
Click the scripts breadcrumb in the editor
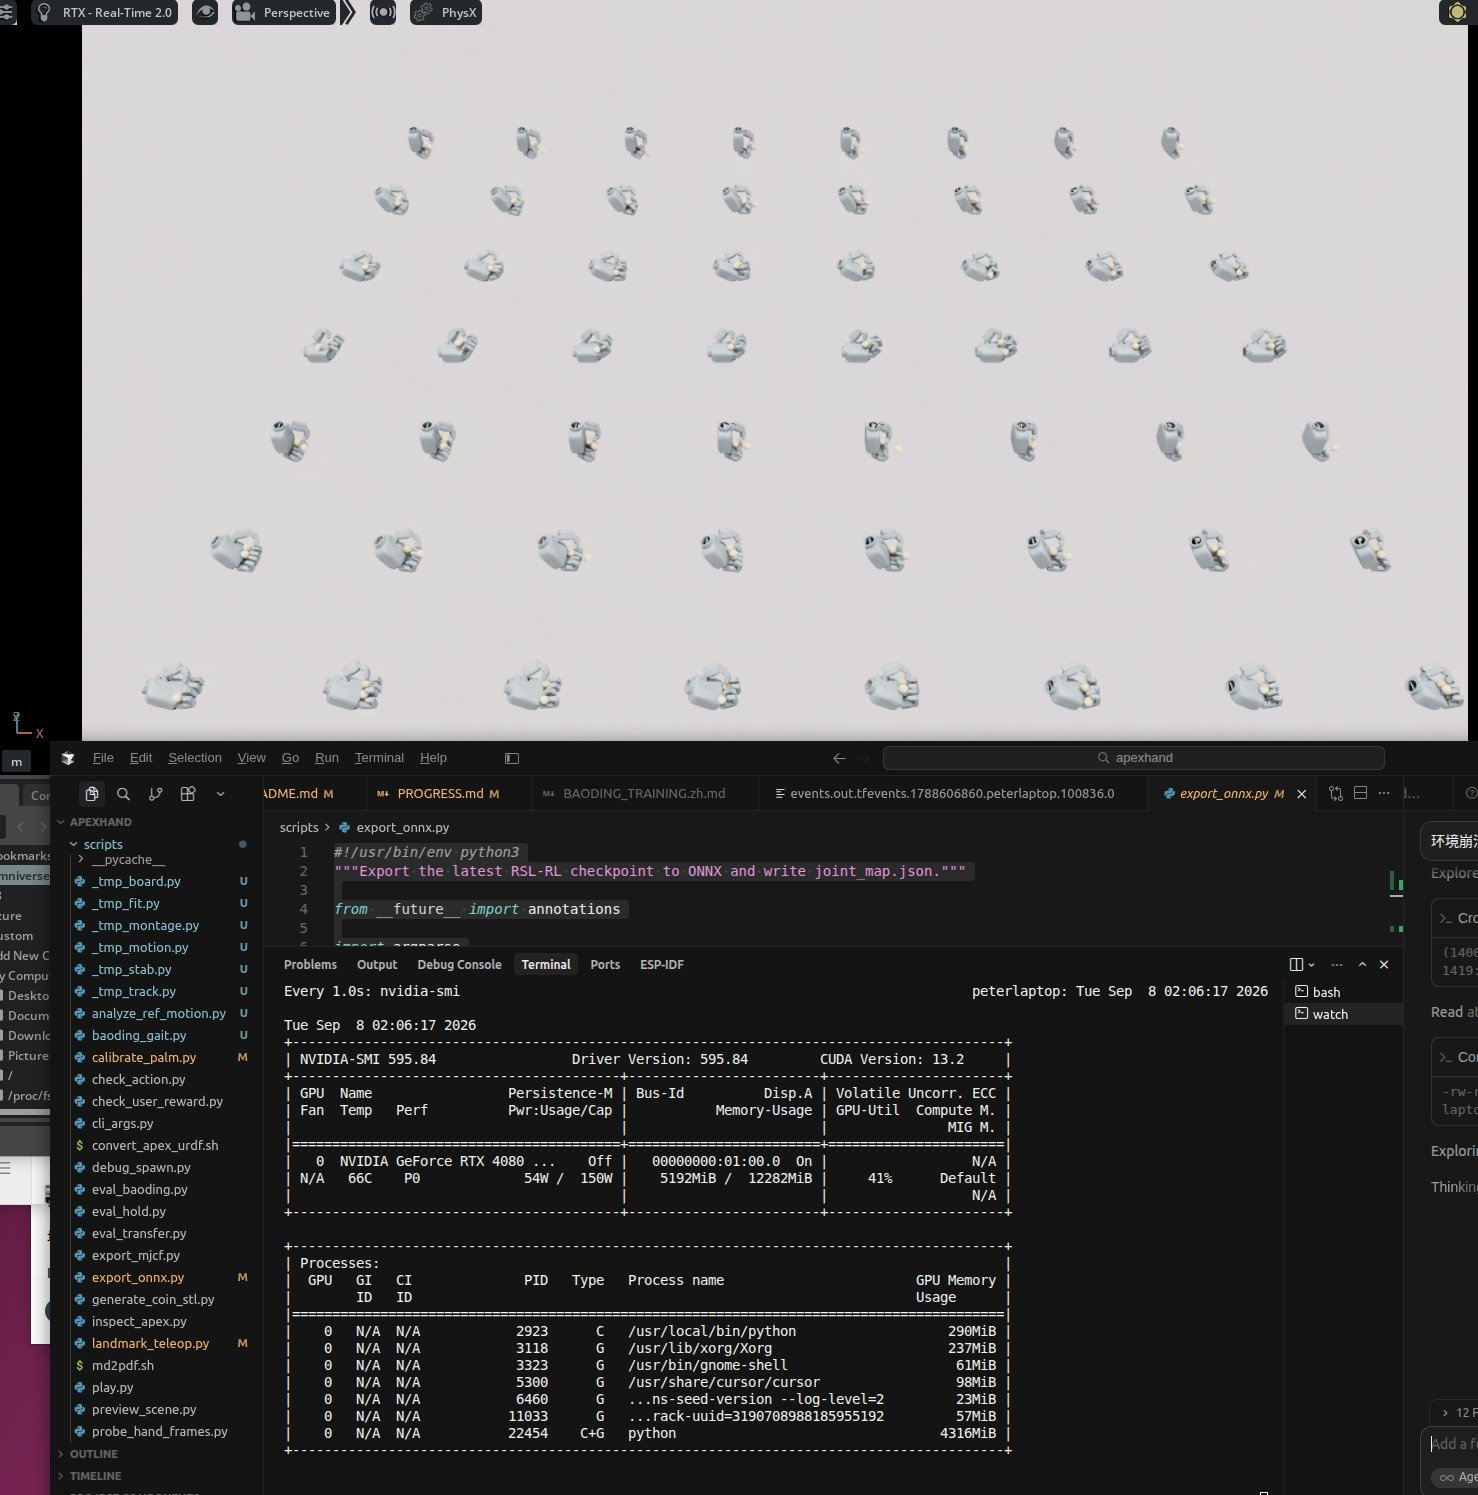tap(299, 827)
